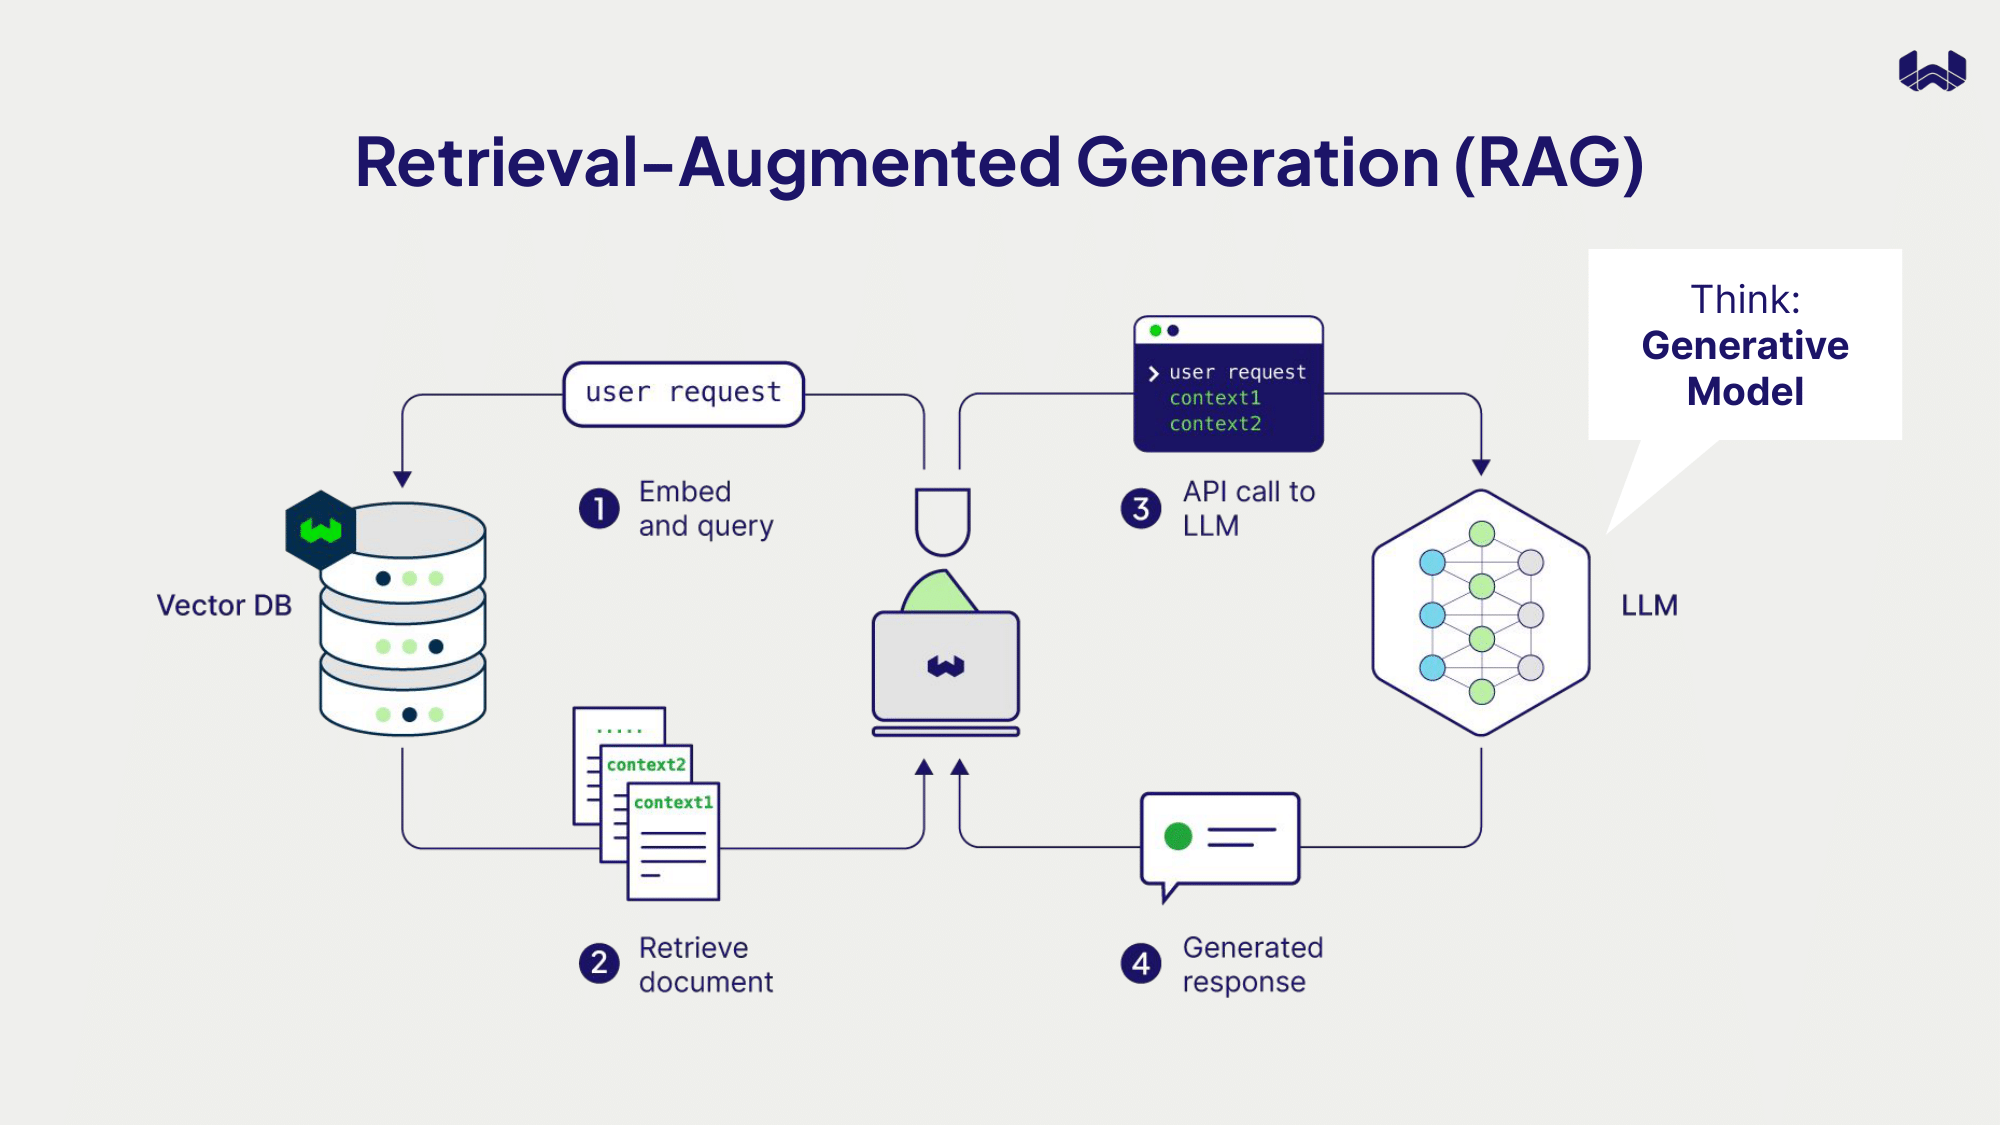
Task: Click the Vector DB database cylinder icon
Action: click(x=403, y=619)
